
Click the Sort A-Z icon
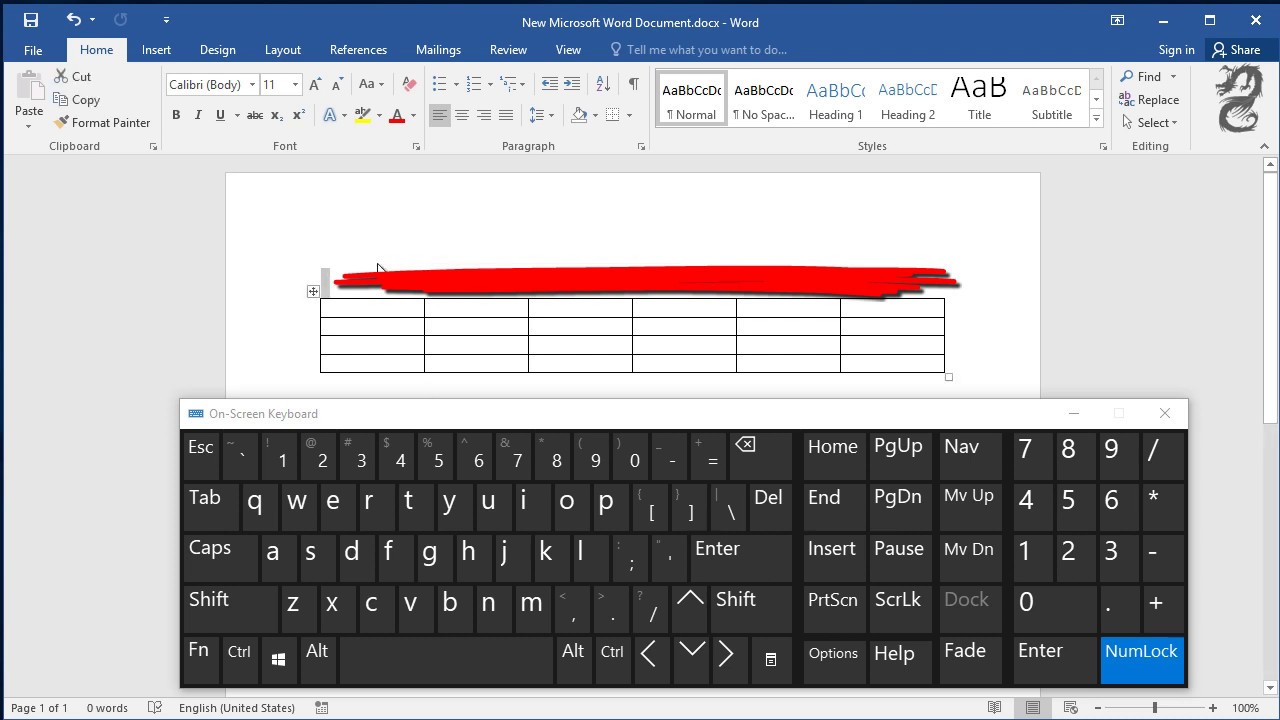point(603,84)
